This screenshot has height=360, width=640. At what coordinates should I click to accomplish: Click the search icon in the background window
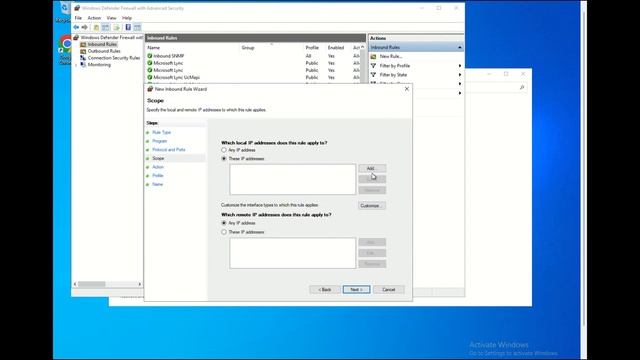click(522, 87)
